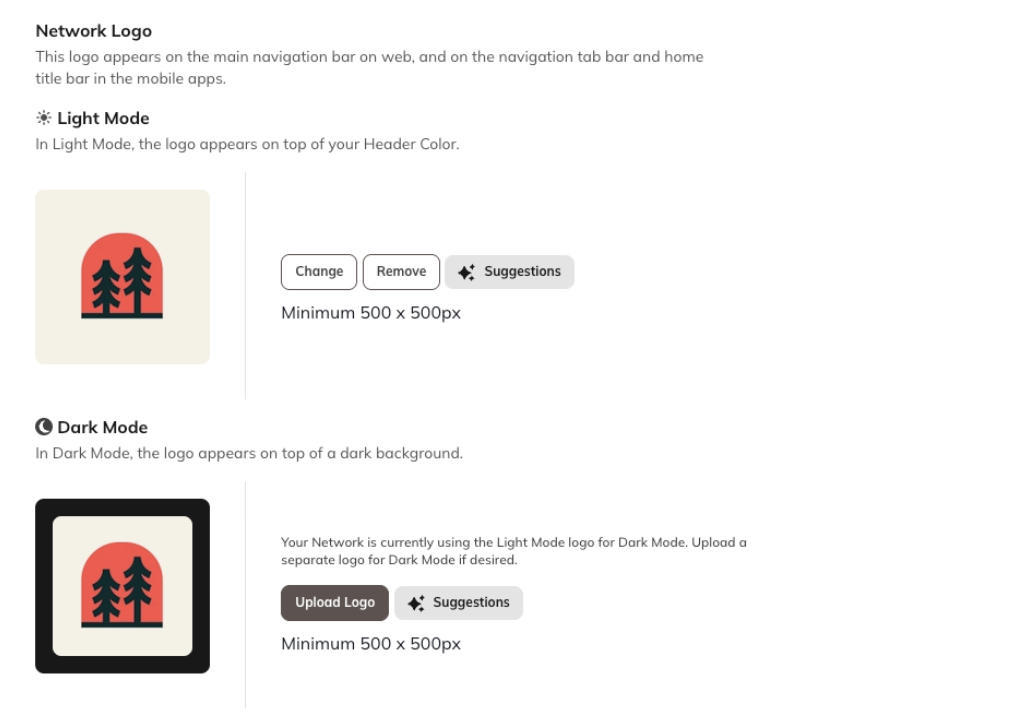Click the sun icon beside Light Mode
This screenshot has width=1024, height=722.
pos(44,118)
